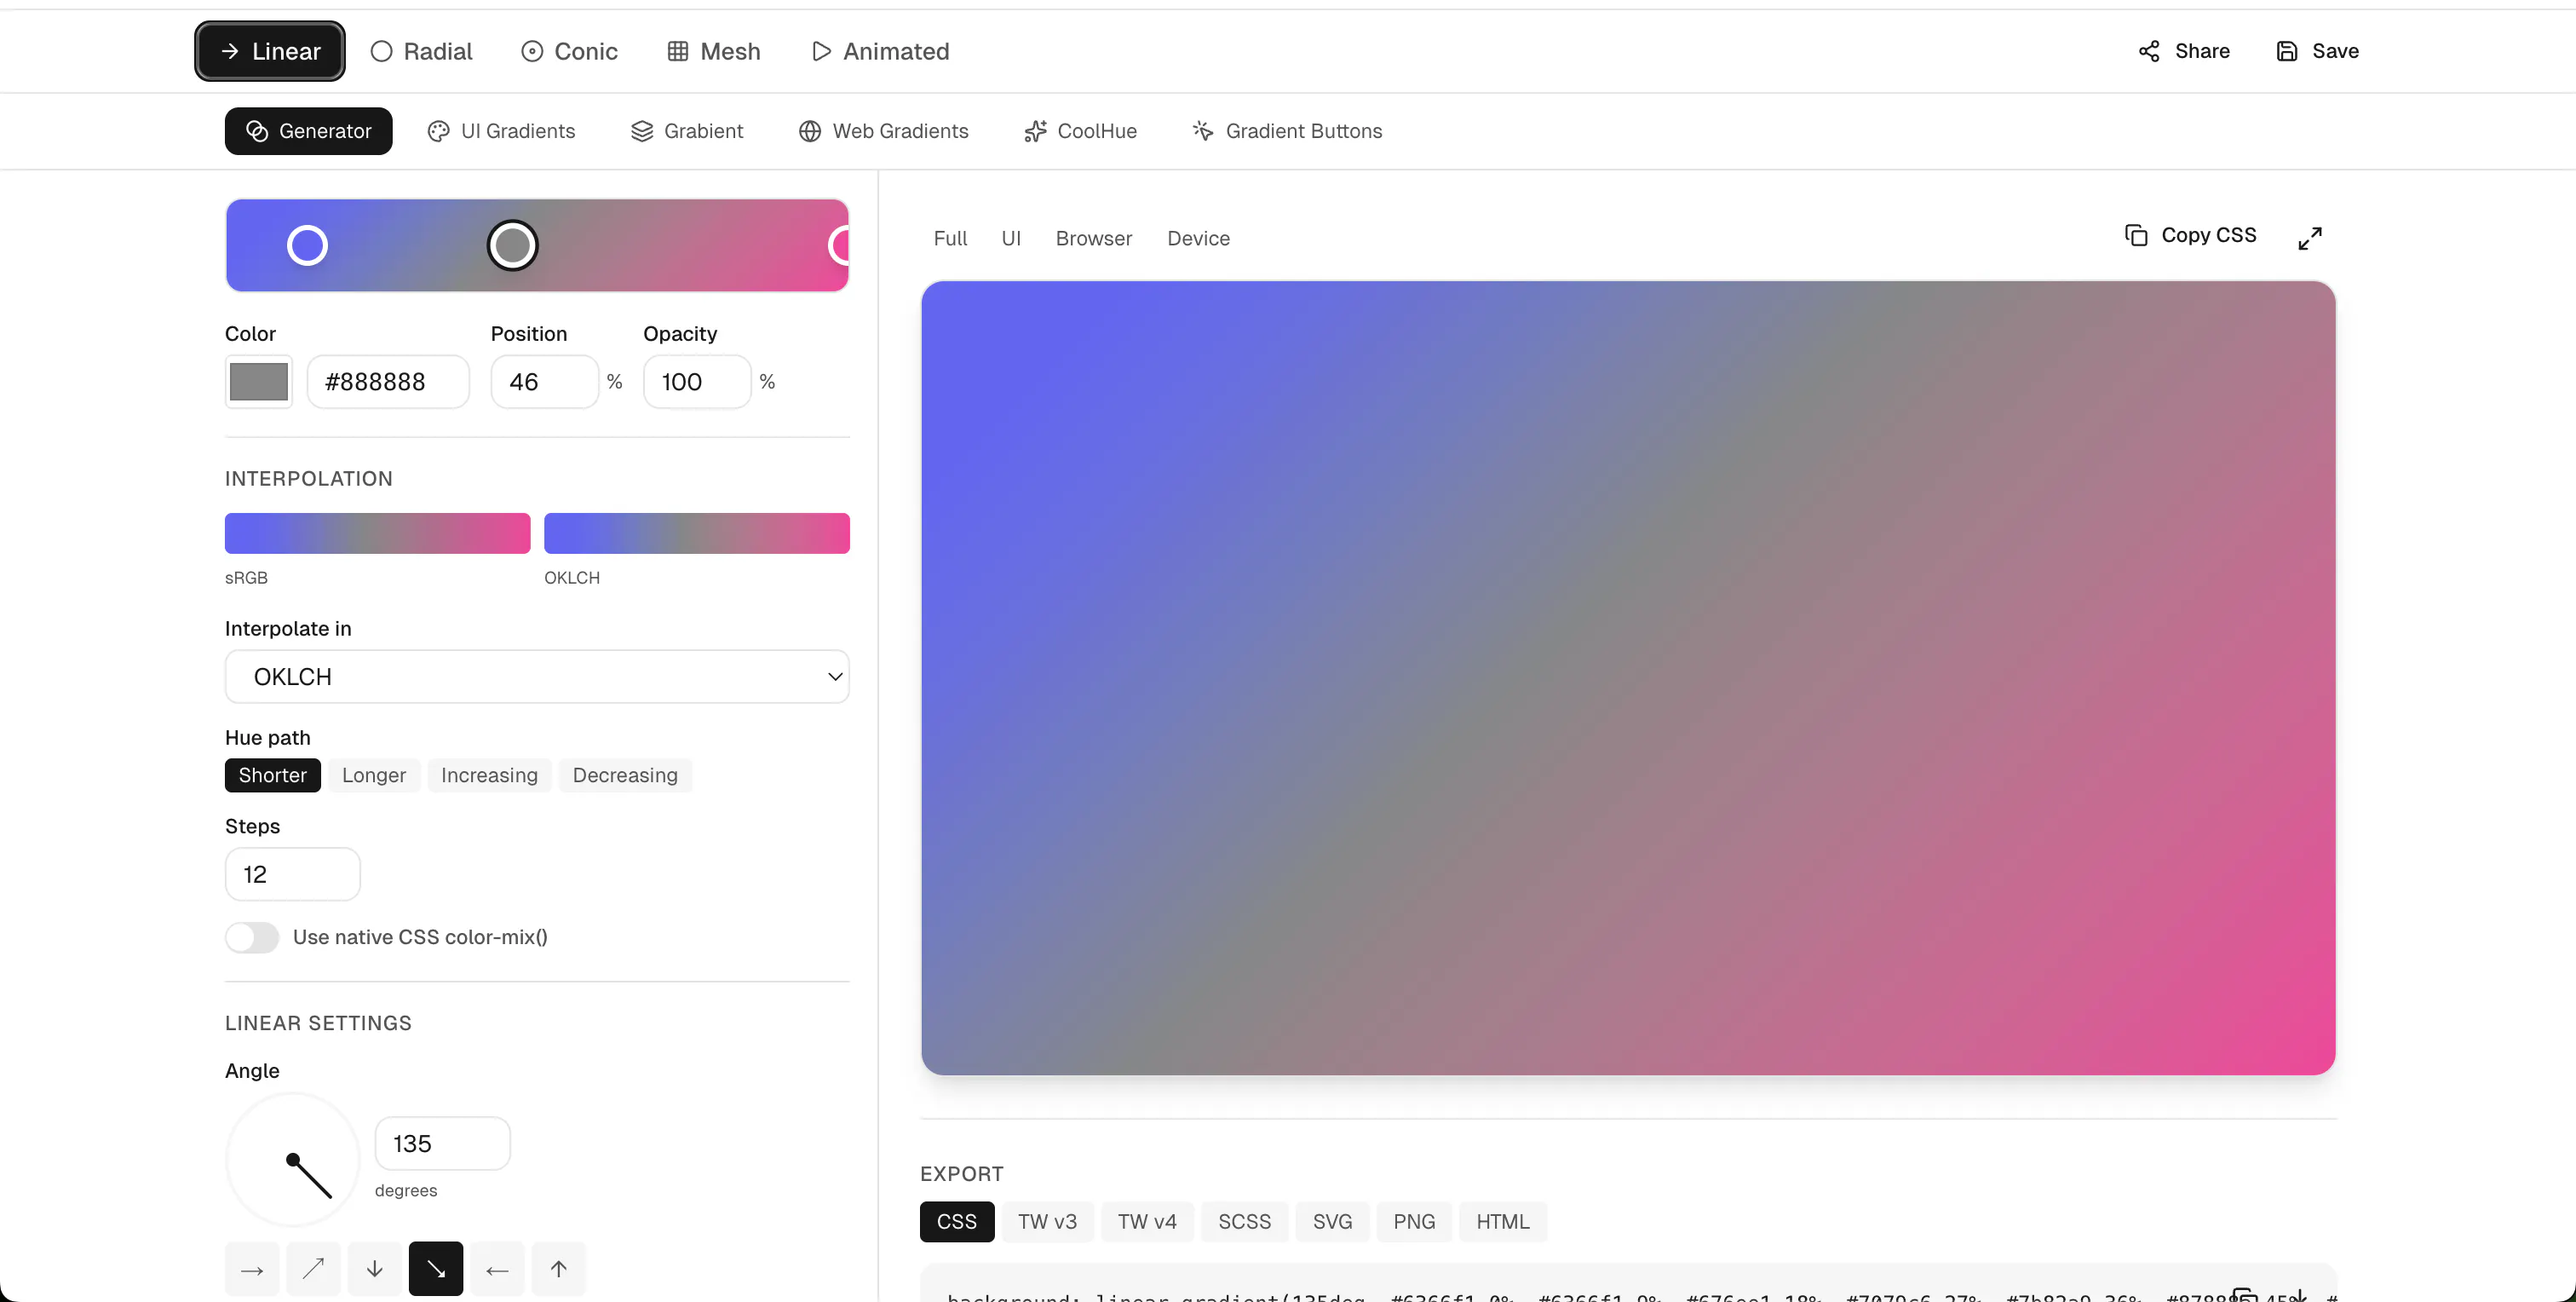Set direction to up-right diagonal arrow
2576x1302 pixels.
point(313,1269)
